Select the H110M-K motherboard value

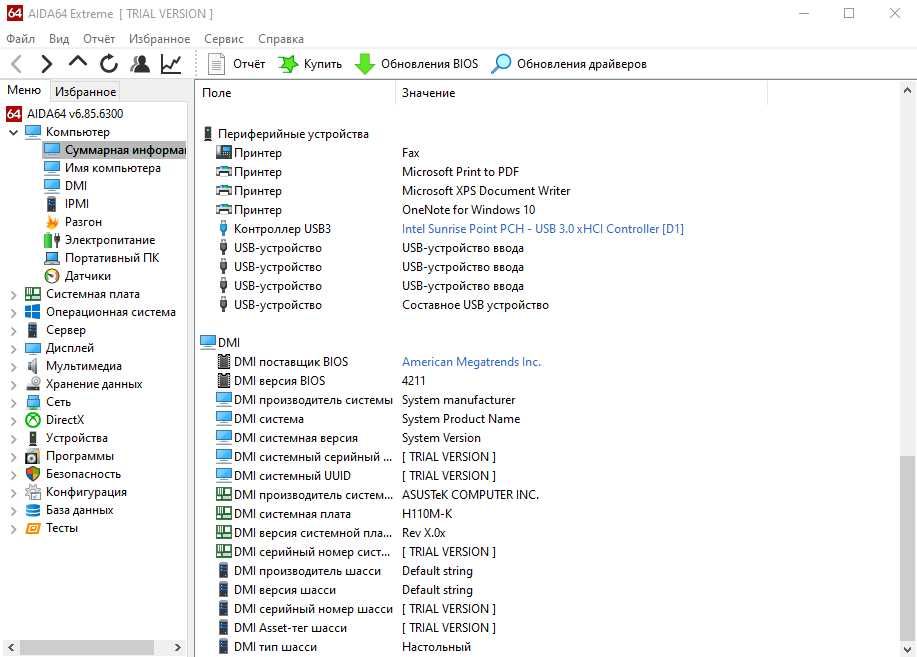(427, 514)
